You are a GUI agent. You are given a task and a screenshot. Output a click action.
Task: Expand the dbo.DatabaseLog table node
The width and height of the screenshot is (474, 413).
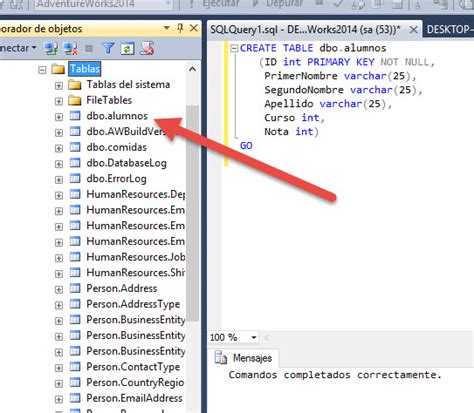[59, 164]
